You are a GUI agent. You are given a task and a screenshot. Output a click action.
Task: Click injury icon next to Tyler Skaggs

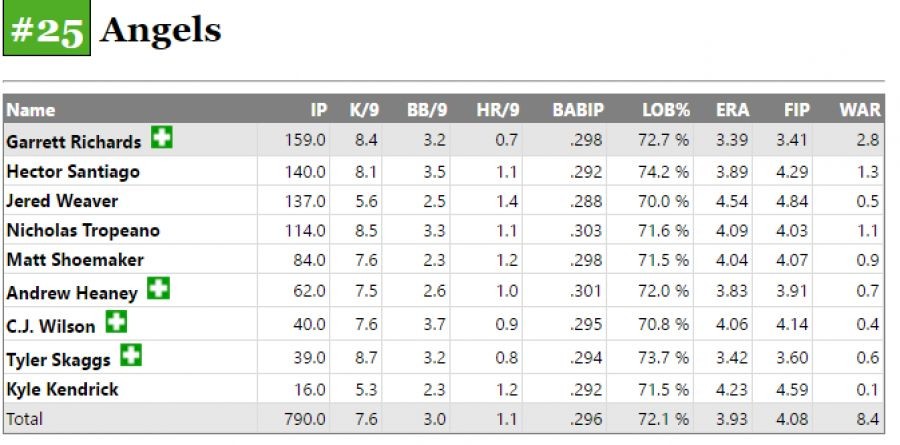click(131, 355)
